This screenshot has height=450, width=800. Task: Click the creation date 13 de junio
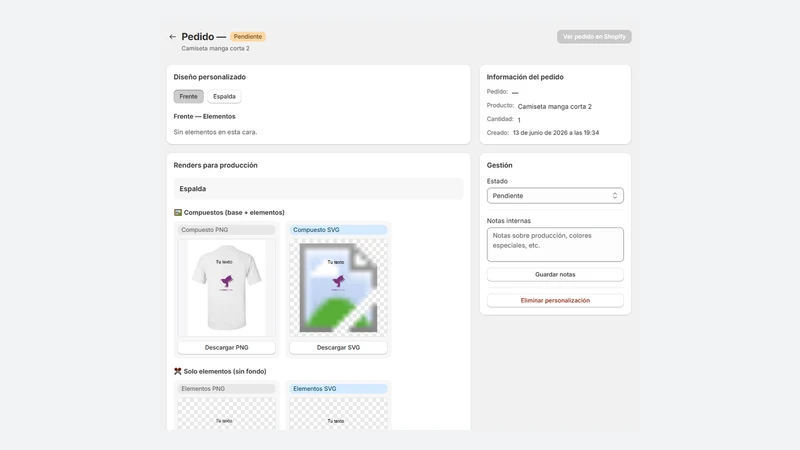click(556, 133)
